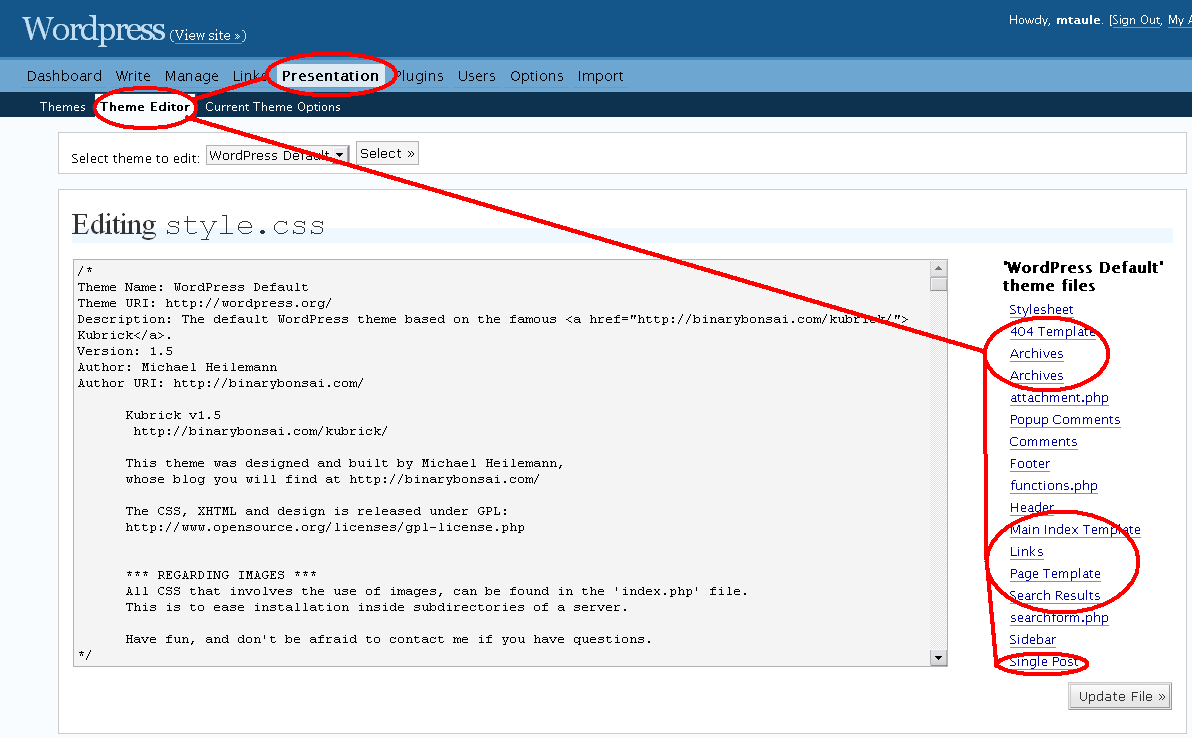Click the 'Author: Michael Heilemann' line
The width and height of the screenshot is (1192, 738).
pyautogui.click(x=177, y=367)
